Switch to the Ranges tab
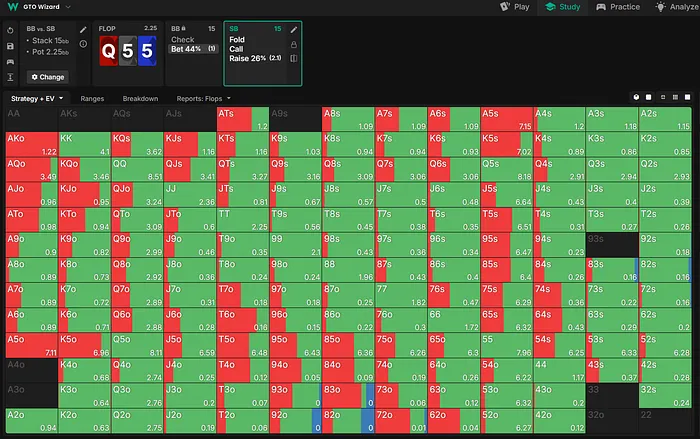The height and width of the screenshot is (439, 700). [92, 99]
